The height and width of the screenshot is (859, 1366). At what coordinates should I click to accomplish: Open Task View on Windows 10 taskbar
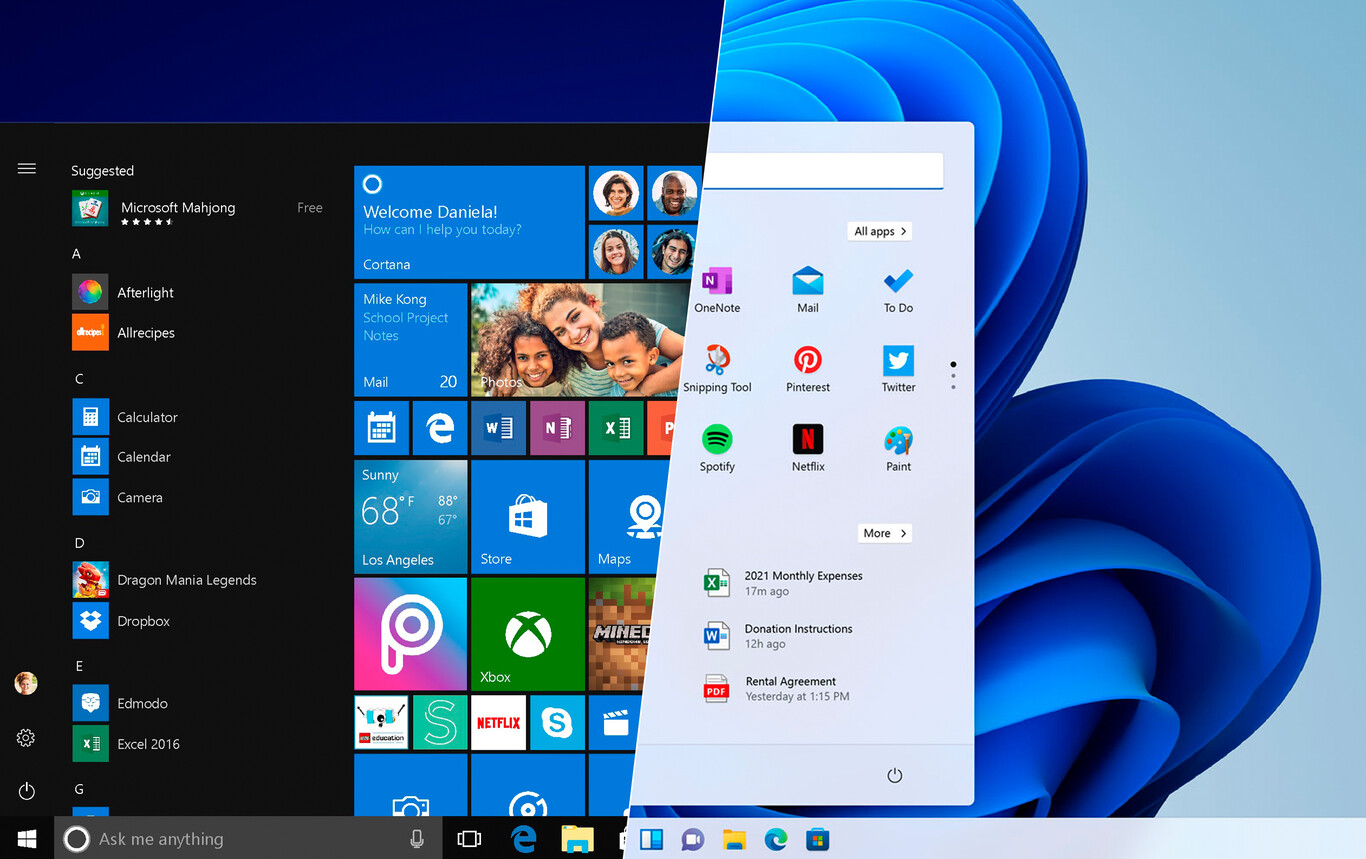click(x=469, y=839)
